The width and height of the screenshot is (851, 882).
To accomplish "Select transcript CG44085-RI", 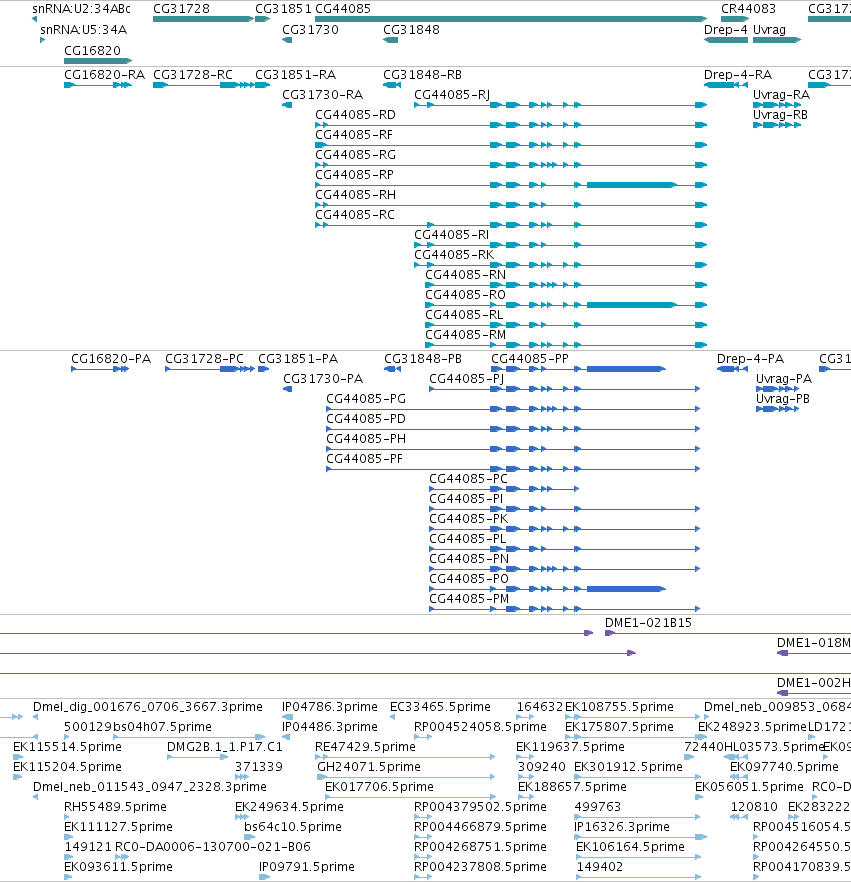I will coord(560,245).
